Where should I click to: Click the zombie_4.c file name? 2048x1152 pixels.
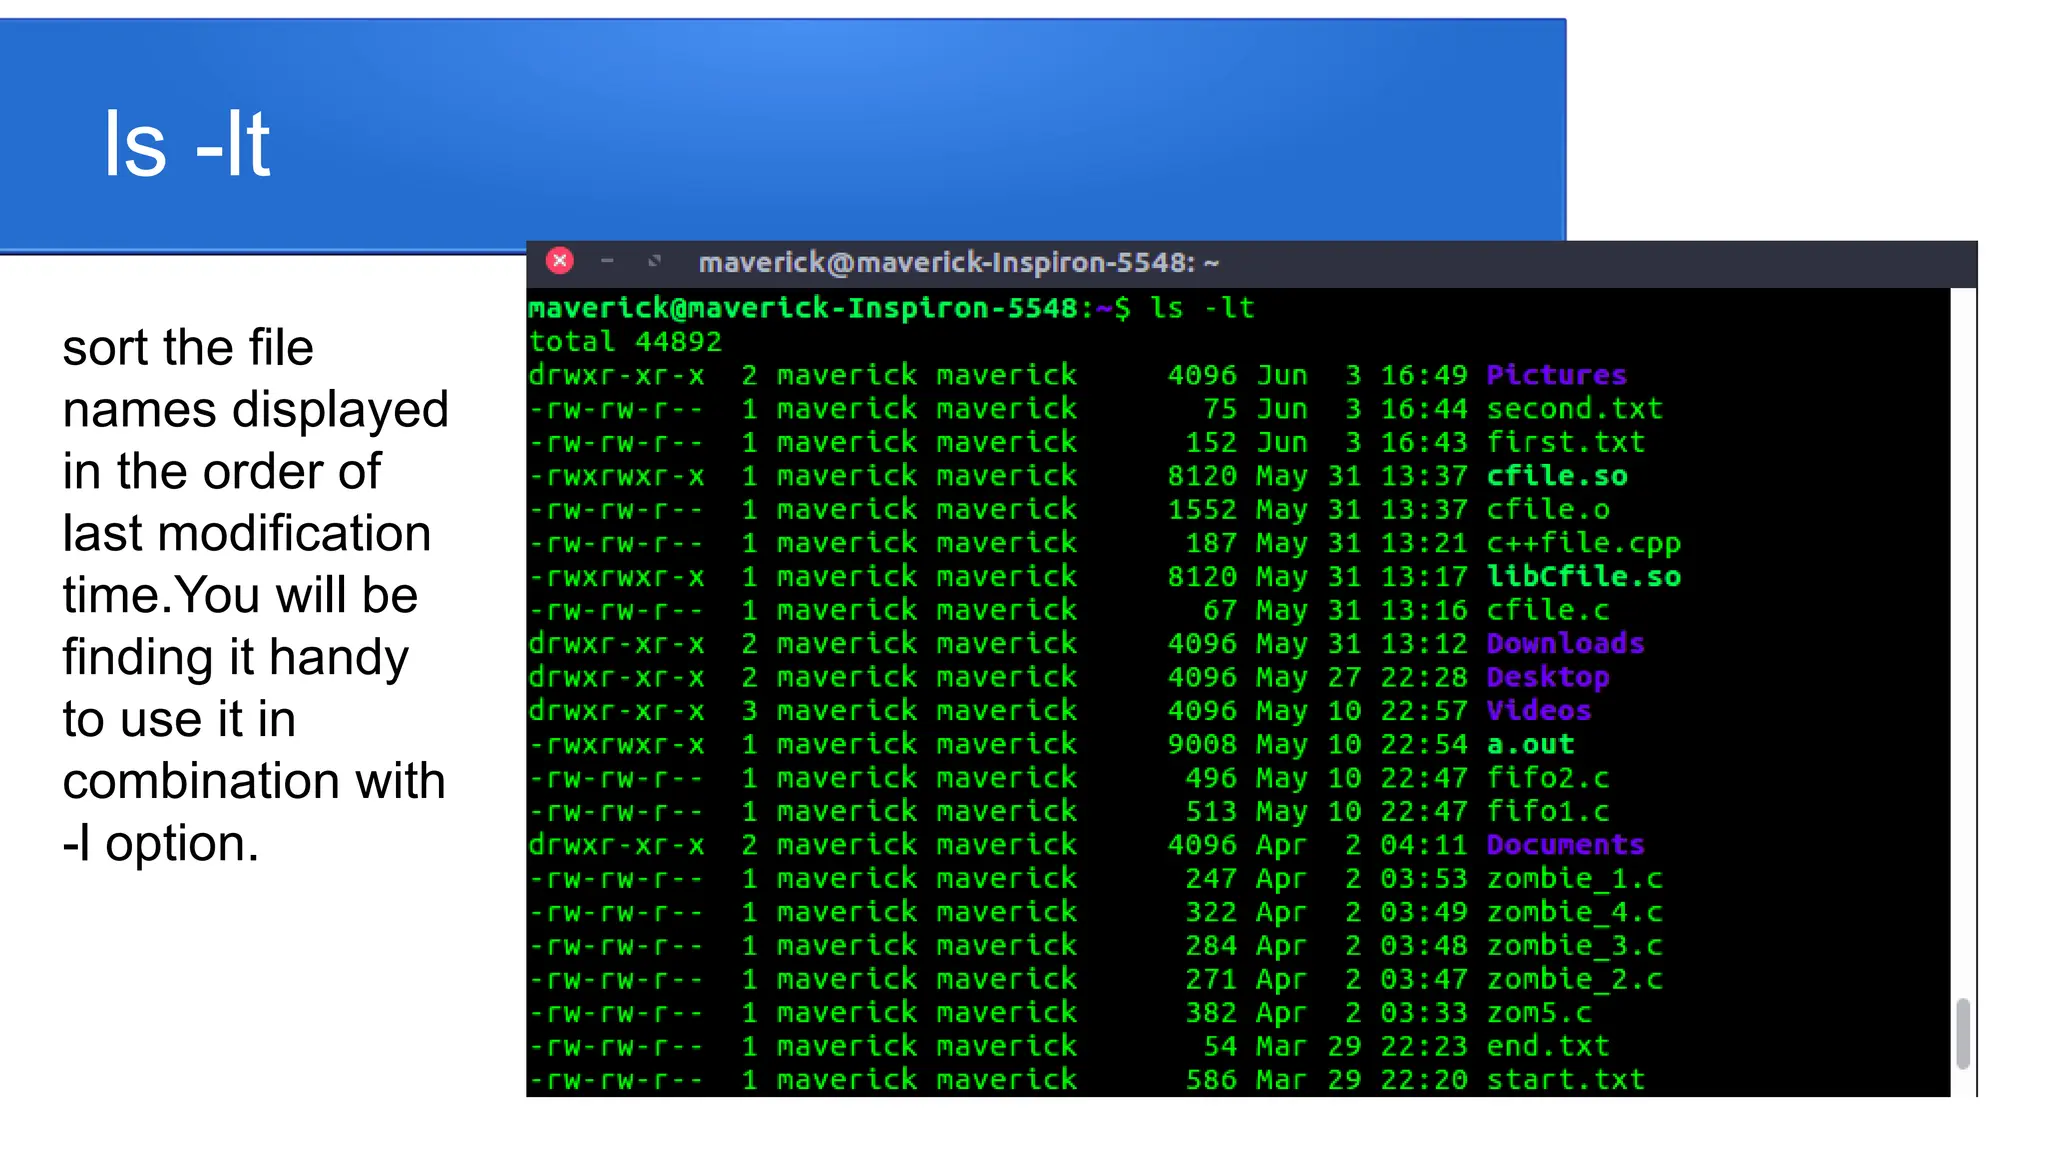[x=1574, y=912]
